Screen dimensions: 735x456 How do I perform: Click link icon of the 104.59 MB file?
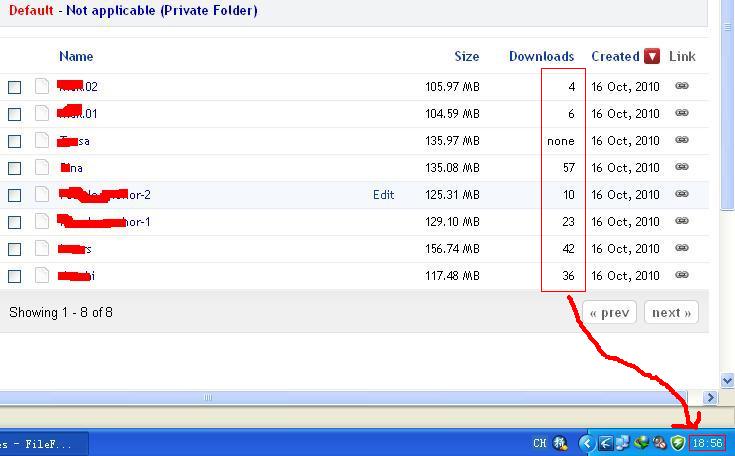pos(682,113)
